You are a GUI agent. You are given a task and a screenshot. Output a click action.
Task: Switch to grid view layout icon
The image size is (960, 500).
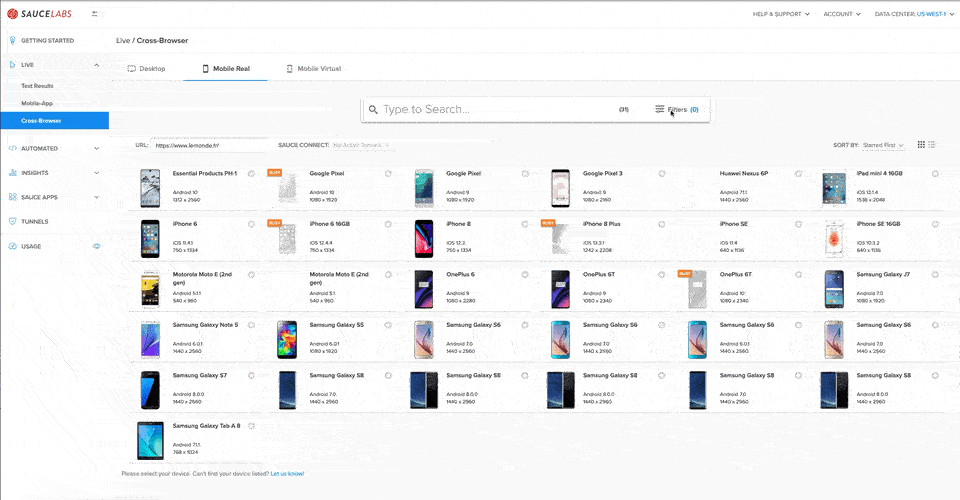point(921,144)
